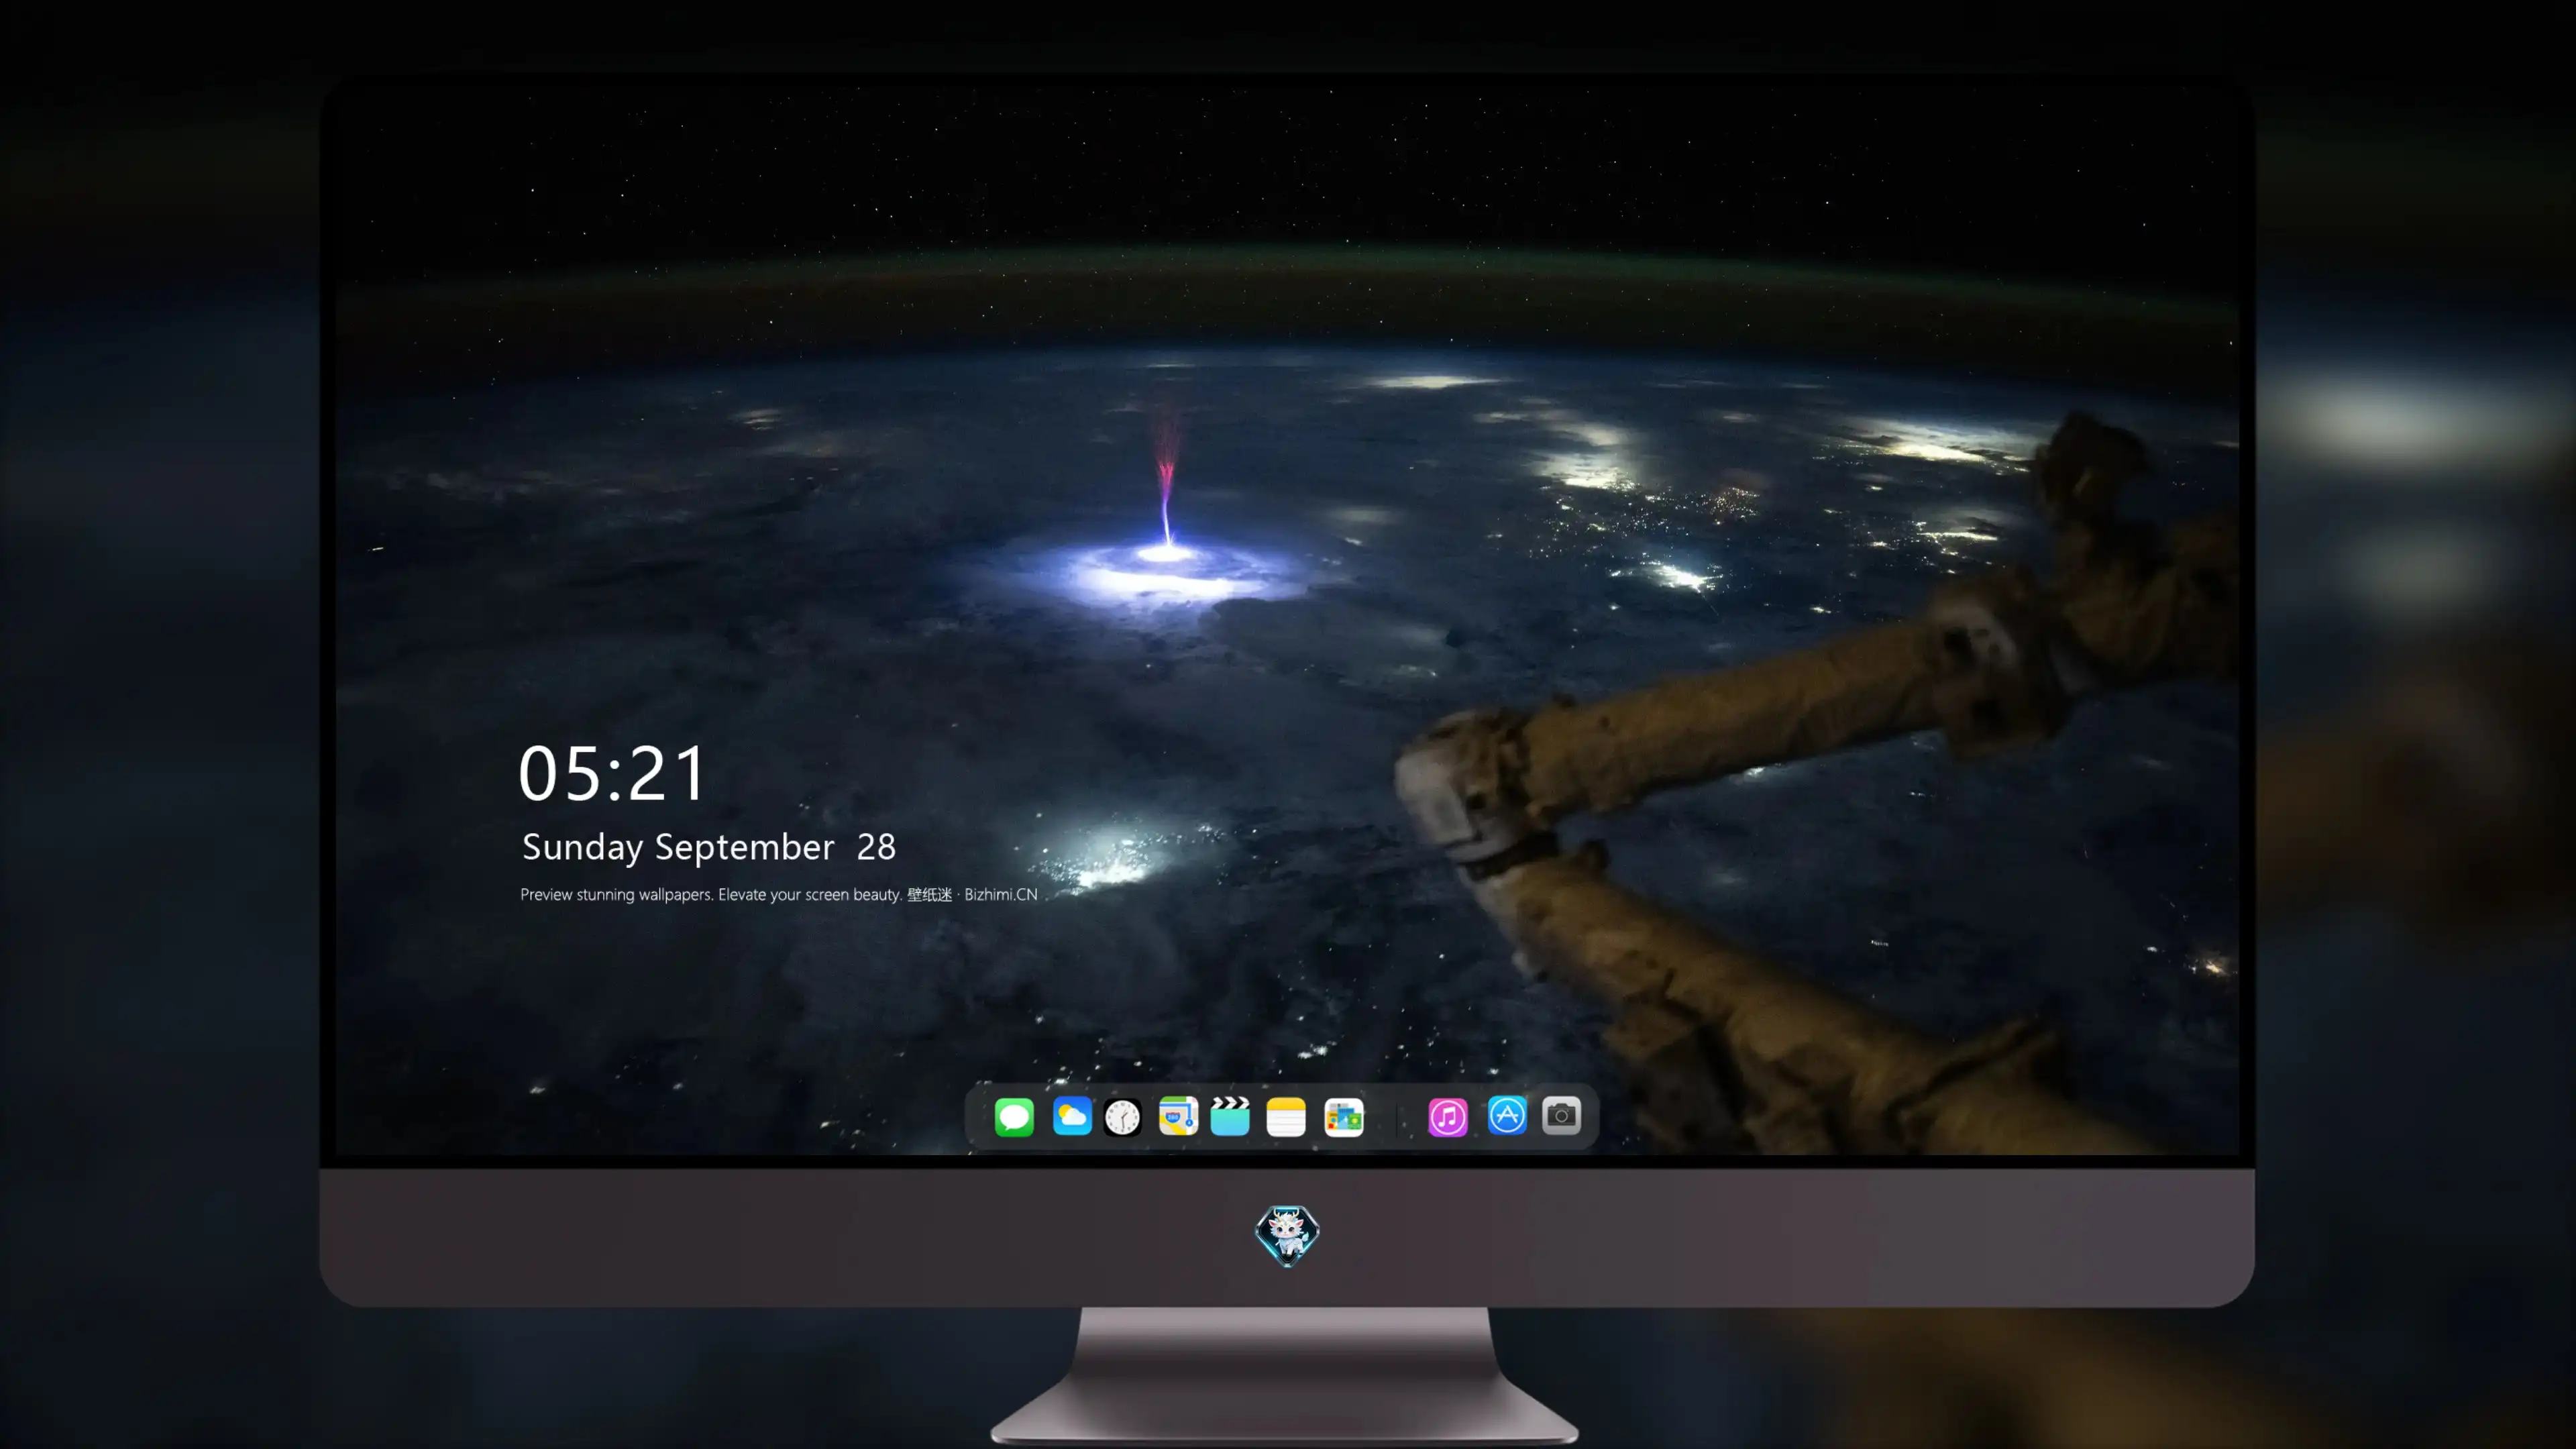Launch the Maps app from the dock
The height and width of the screenshot is (1449, 2576).
click(x=1178, y=1116)
